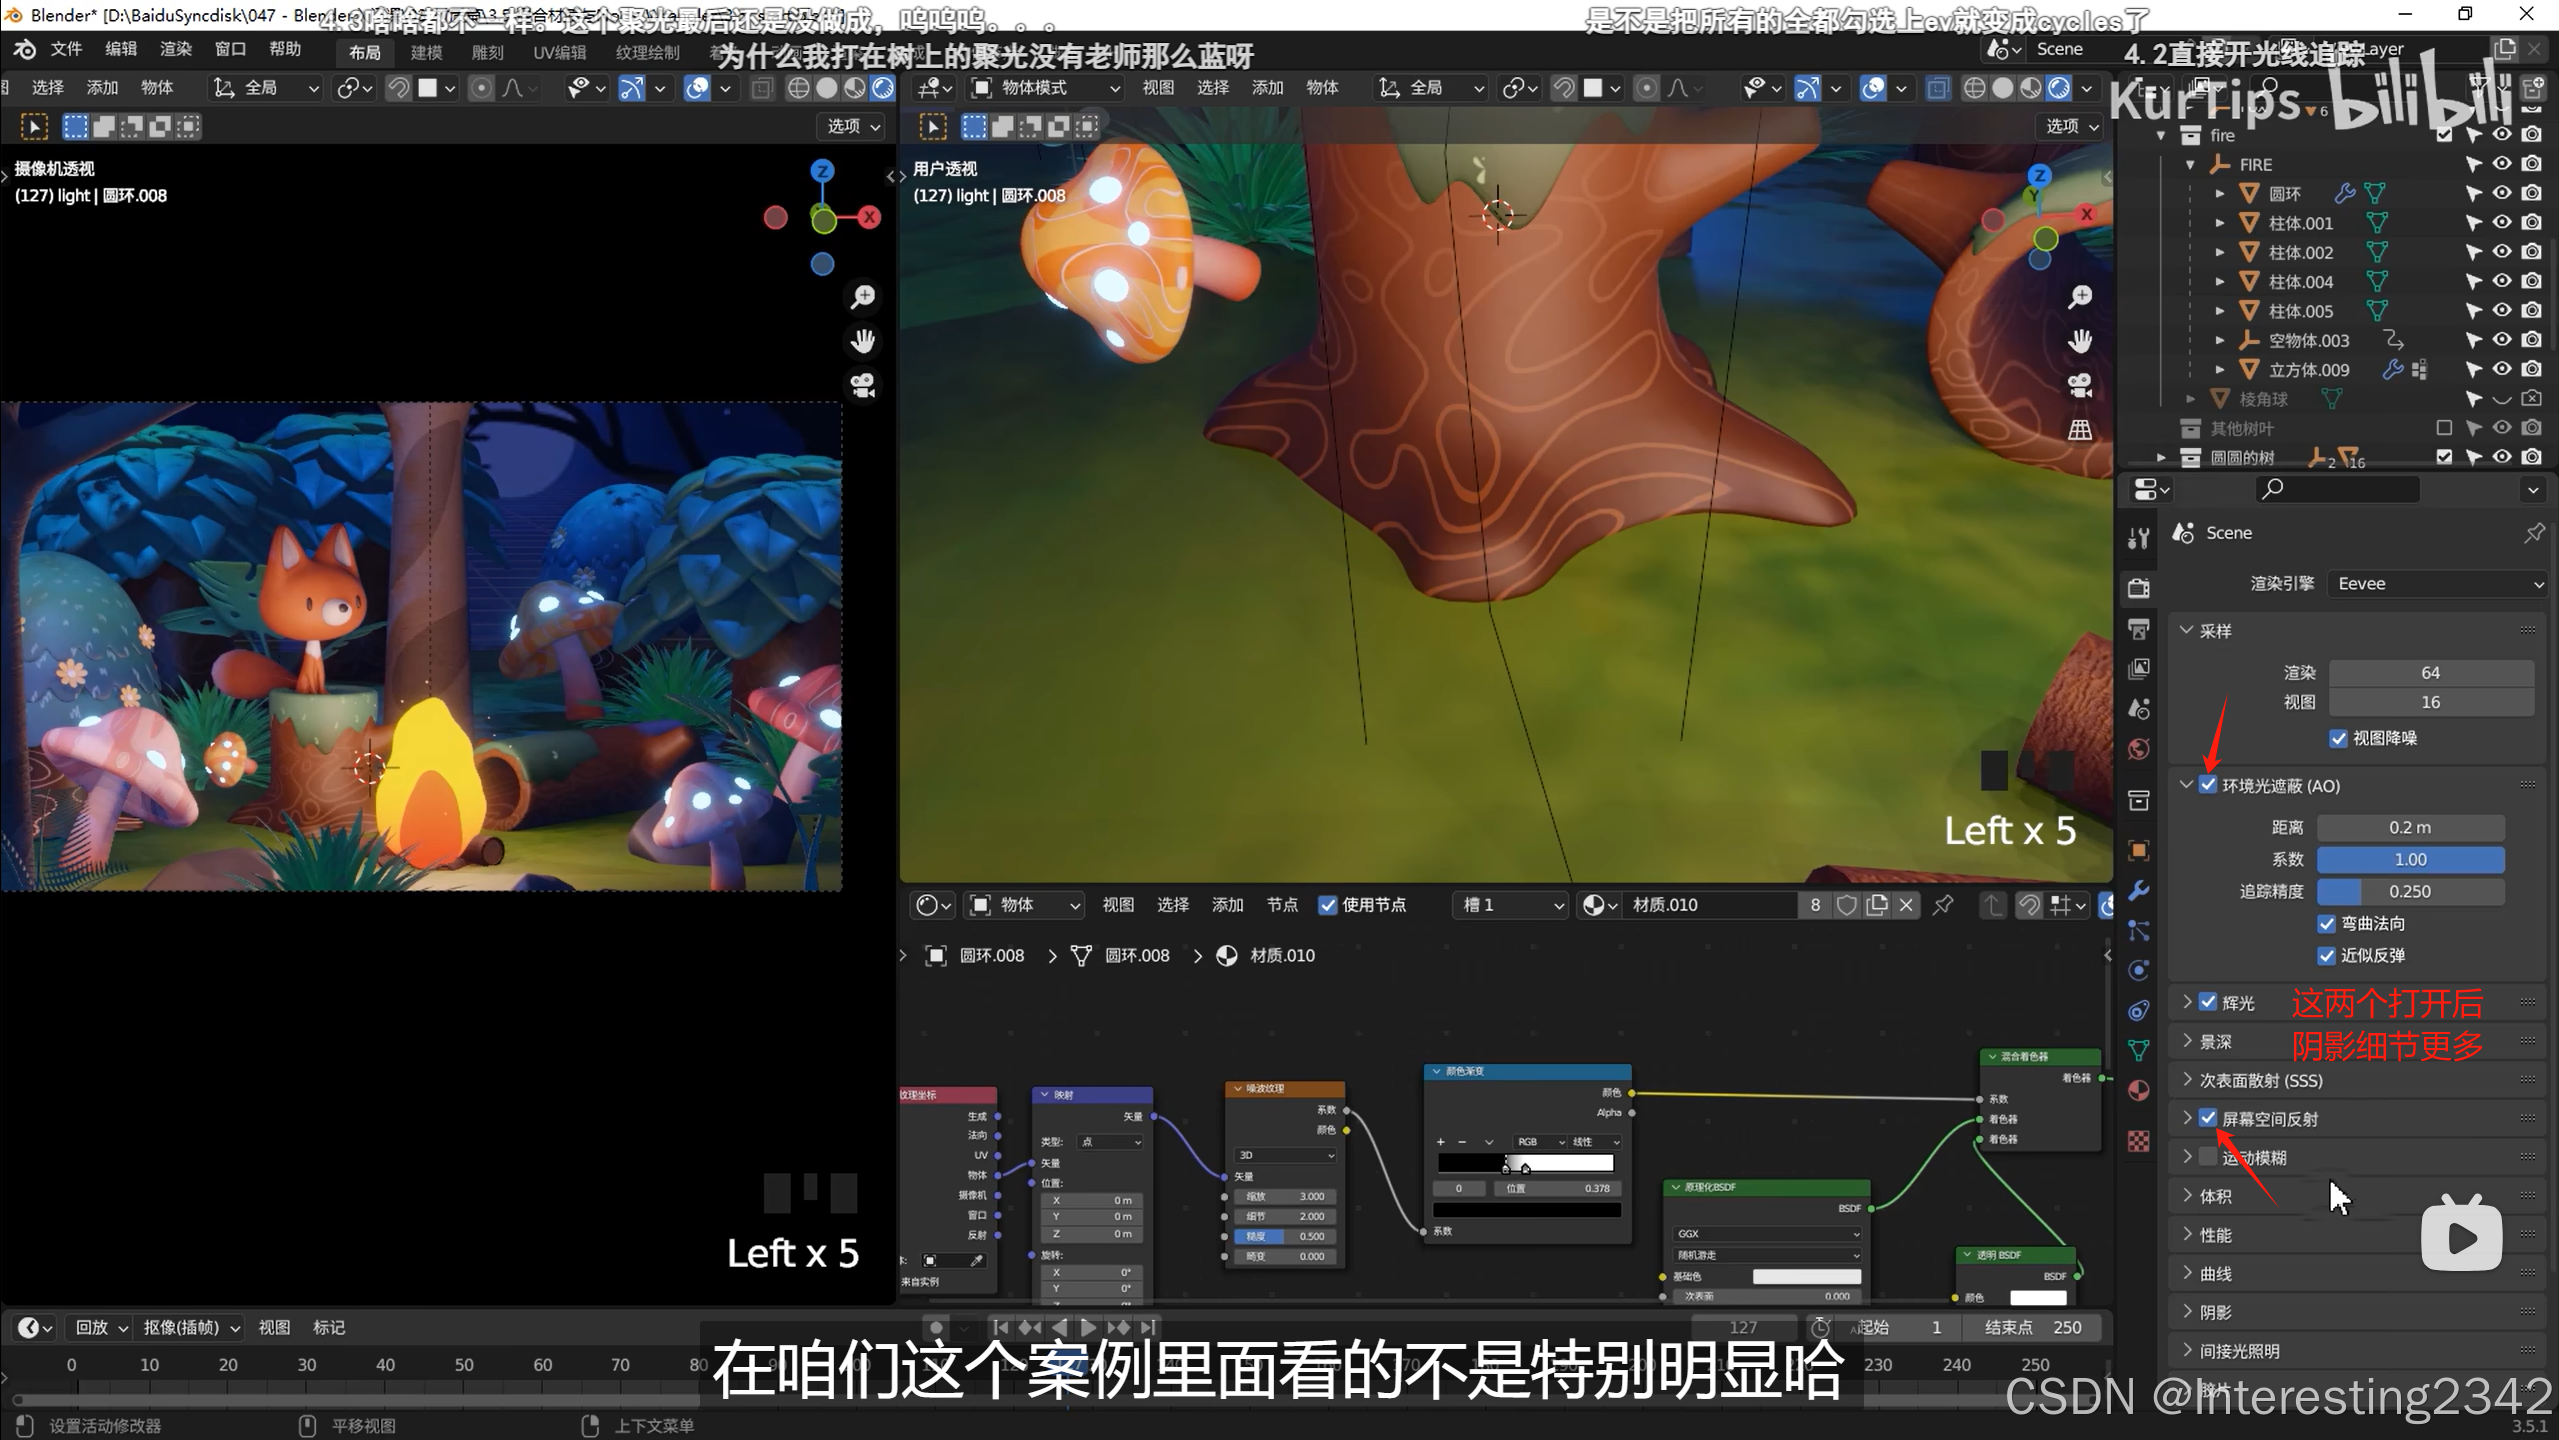The width and height of the screenshot is (2559, 1440).
Task: Open the Render (渲染) menu
Action: click(x=176, y=49)
